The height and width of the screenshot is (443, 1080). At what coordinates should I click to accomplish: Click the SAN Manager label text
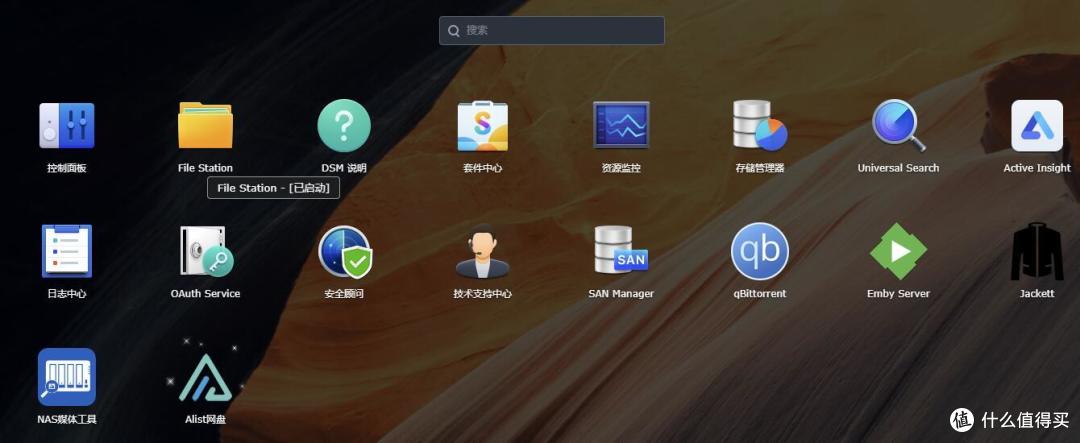click(x=621, y=293)
